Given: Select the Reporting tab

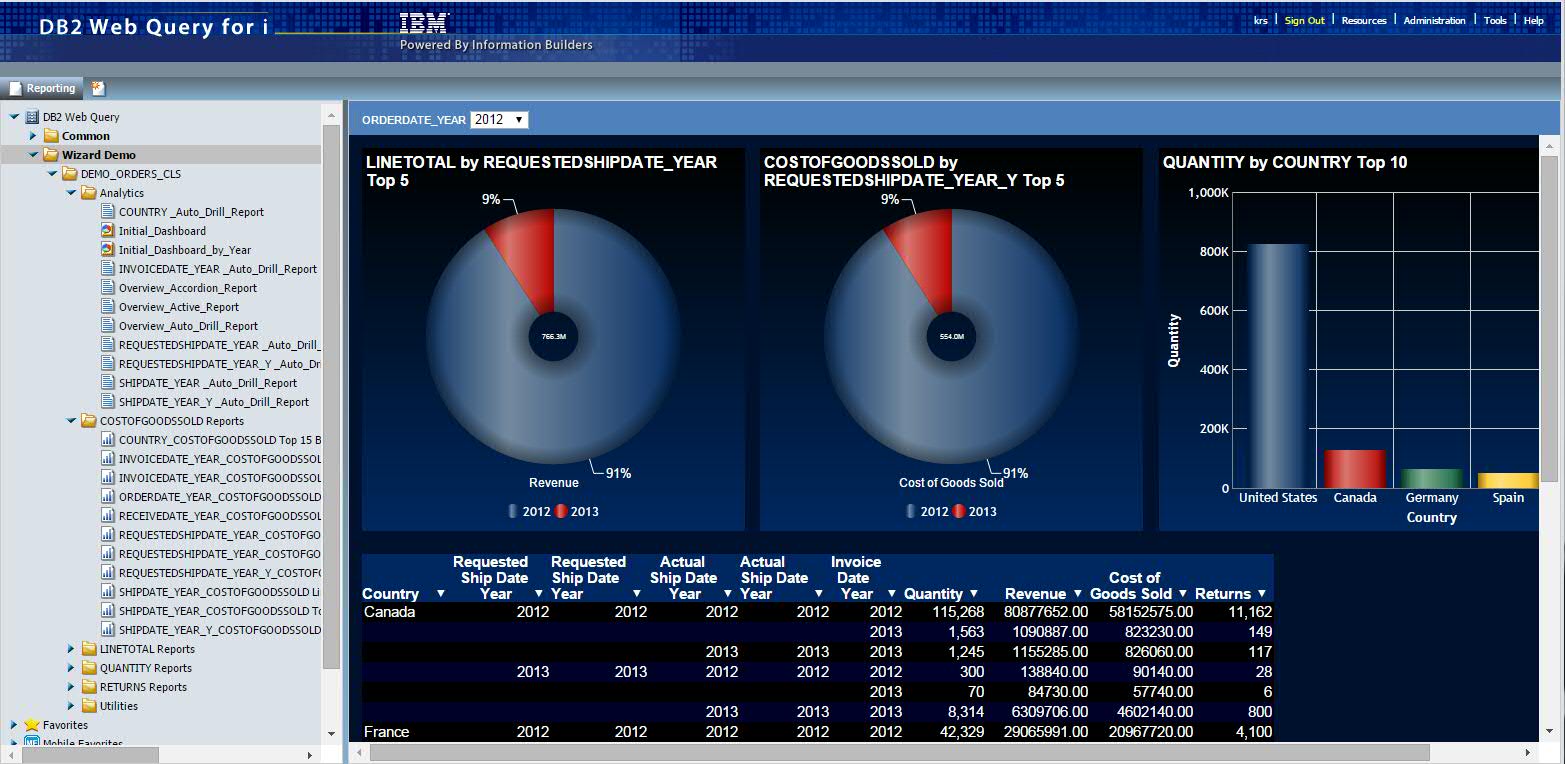Looking at the screenshot, I should pyautogui.click(x=42, y=88).
